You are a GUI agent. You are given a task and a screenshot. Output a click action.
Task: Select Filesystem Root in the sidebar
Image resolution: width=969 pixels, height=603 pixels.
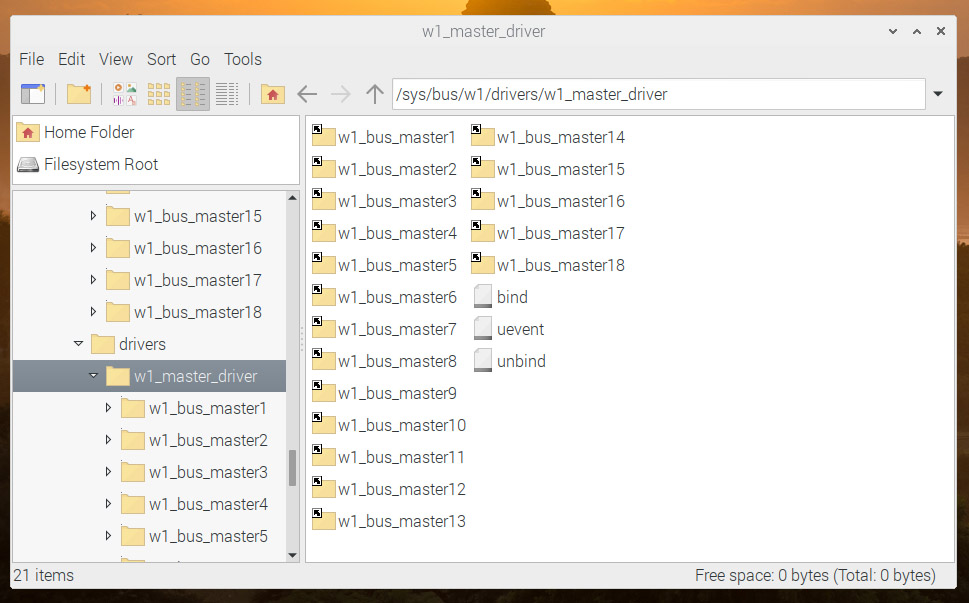(x=101, y=164)
